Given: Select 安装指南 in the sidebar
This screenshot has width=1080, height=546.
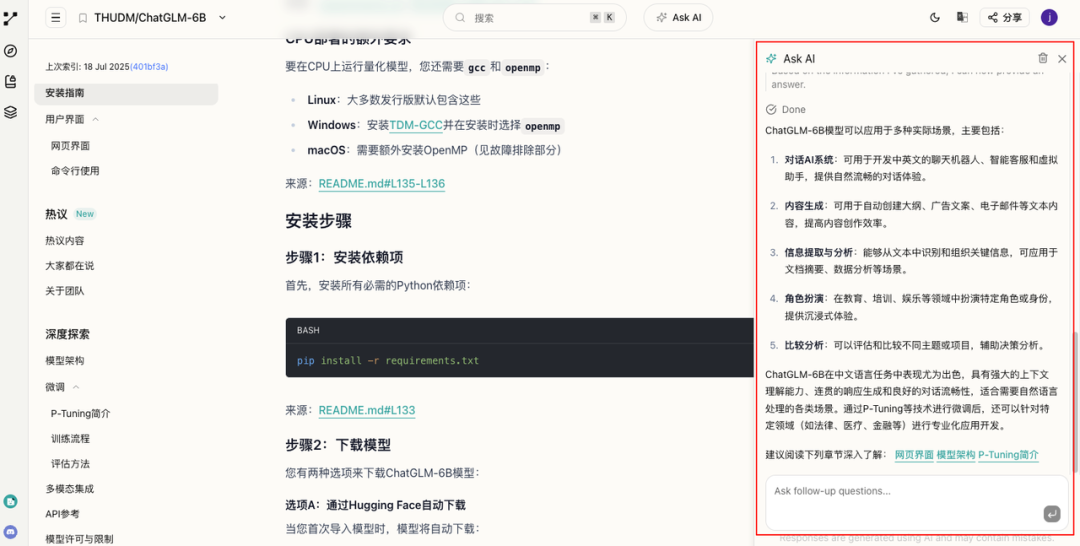Looking at the screenshot, I should 126,92.
